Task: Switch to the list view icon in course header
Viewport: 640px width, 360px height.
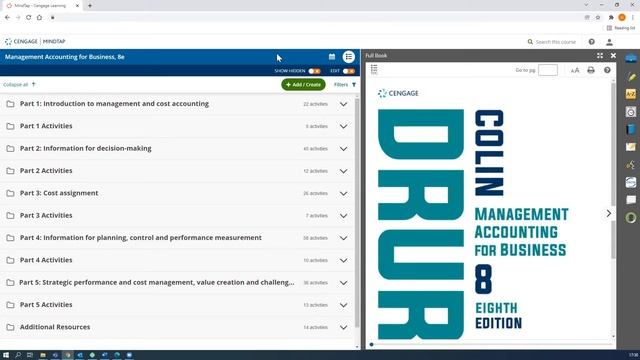Action: coord(349,57)
